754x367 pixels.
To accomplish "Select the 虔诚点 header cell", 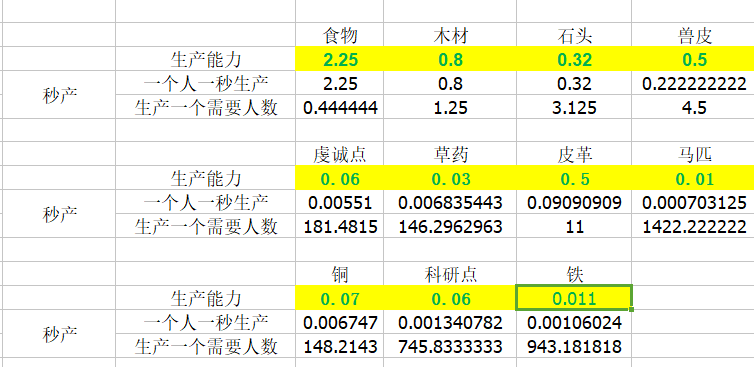I will click(x=339, y=154).
